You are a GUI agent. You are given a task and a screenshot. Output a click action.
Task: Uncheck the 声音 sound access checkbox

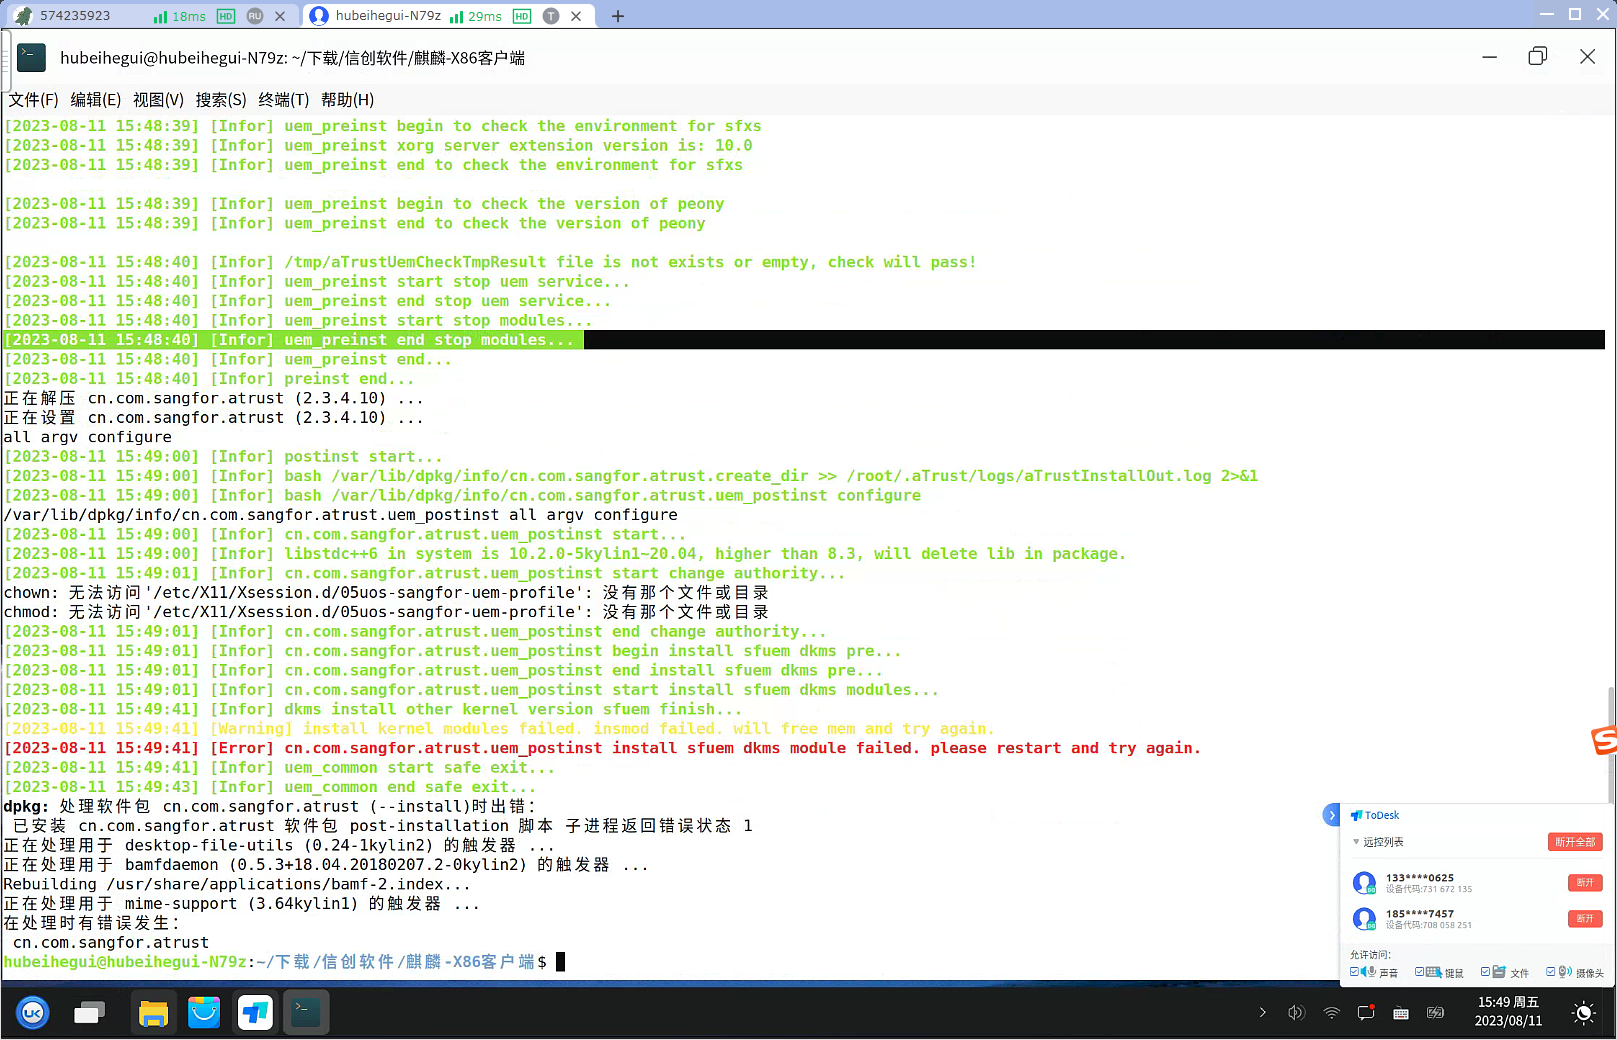point(1355,972)
